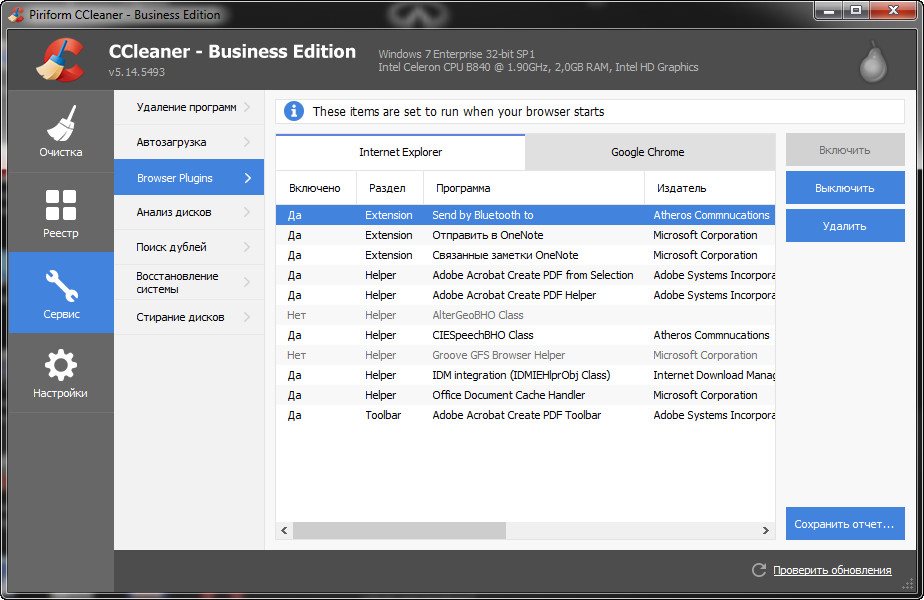Sort by the Программа column header
This screenshot has height=600, width=924.
click(533, 188)
